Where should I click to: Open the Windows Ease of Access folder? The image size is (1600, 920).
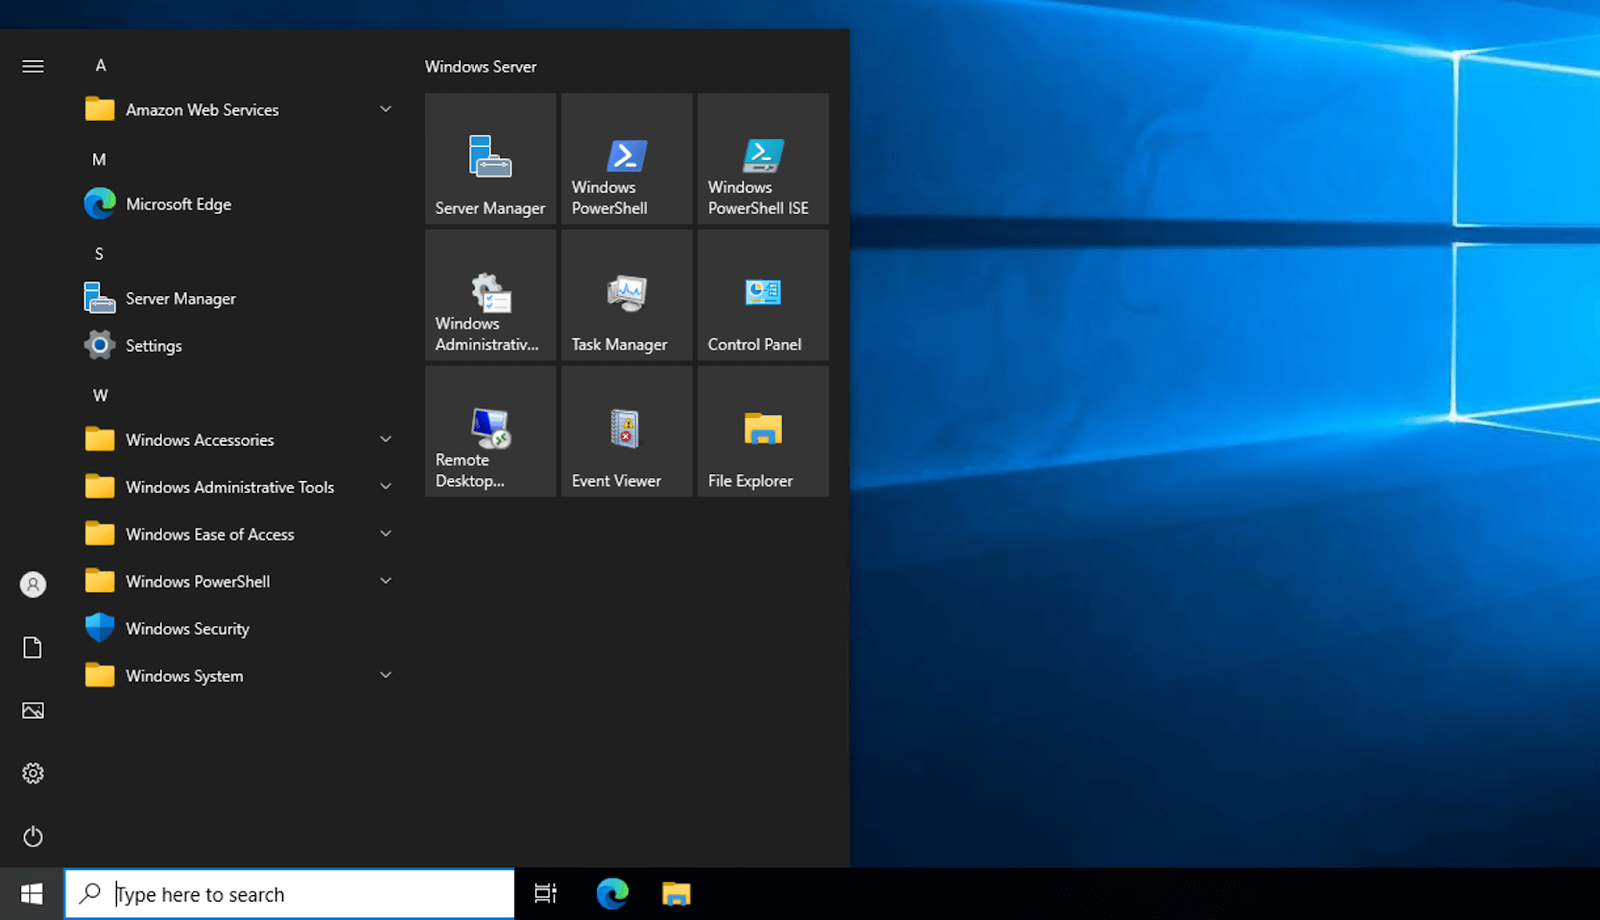[240, 534]
